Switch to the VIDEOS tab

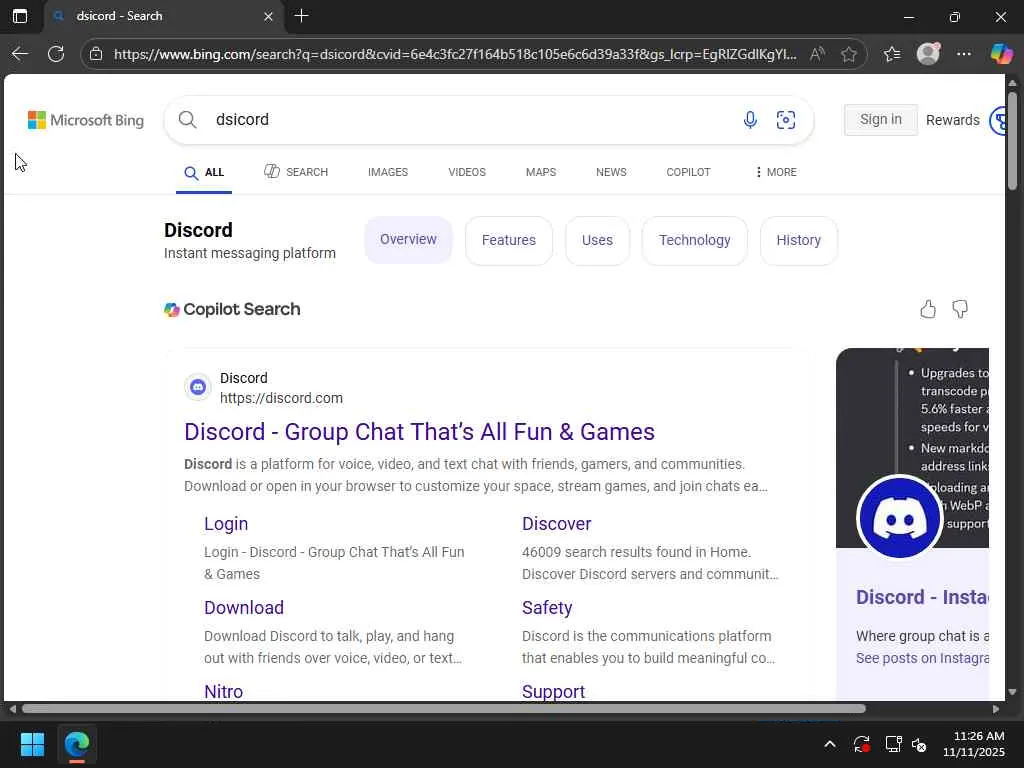467,172
